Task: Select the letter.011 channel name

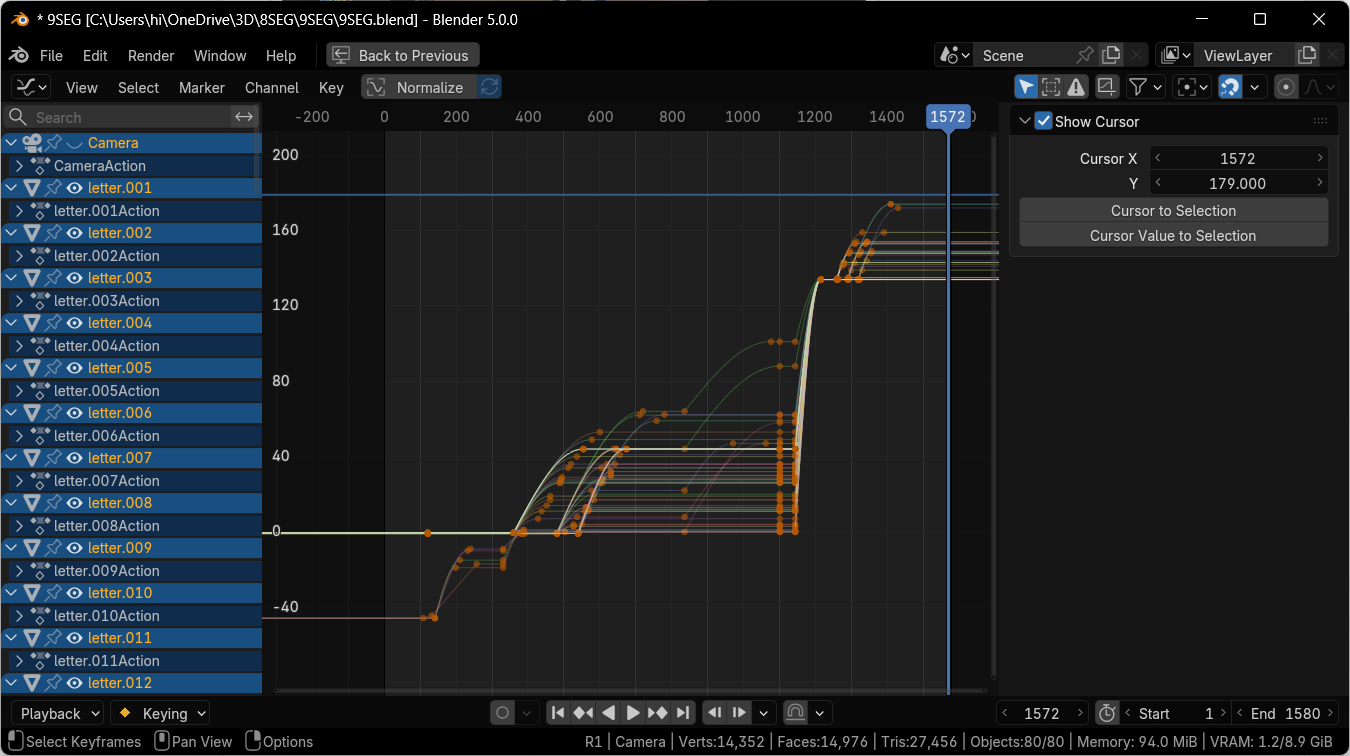Action: tap(120, 638)
